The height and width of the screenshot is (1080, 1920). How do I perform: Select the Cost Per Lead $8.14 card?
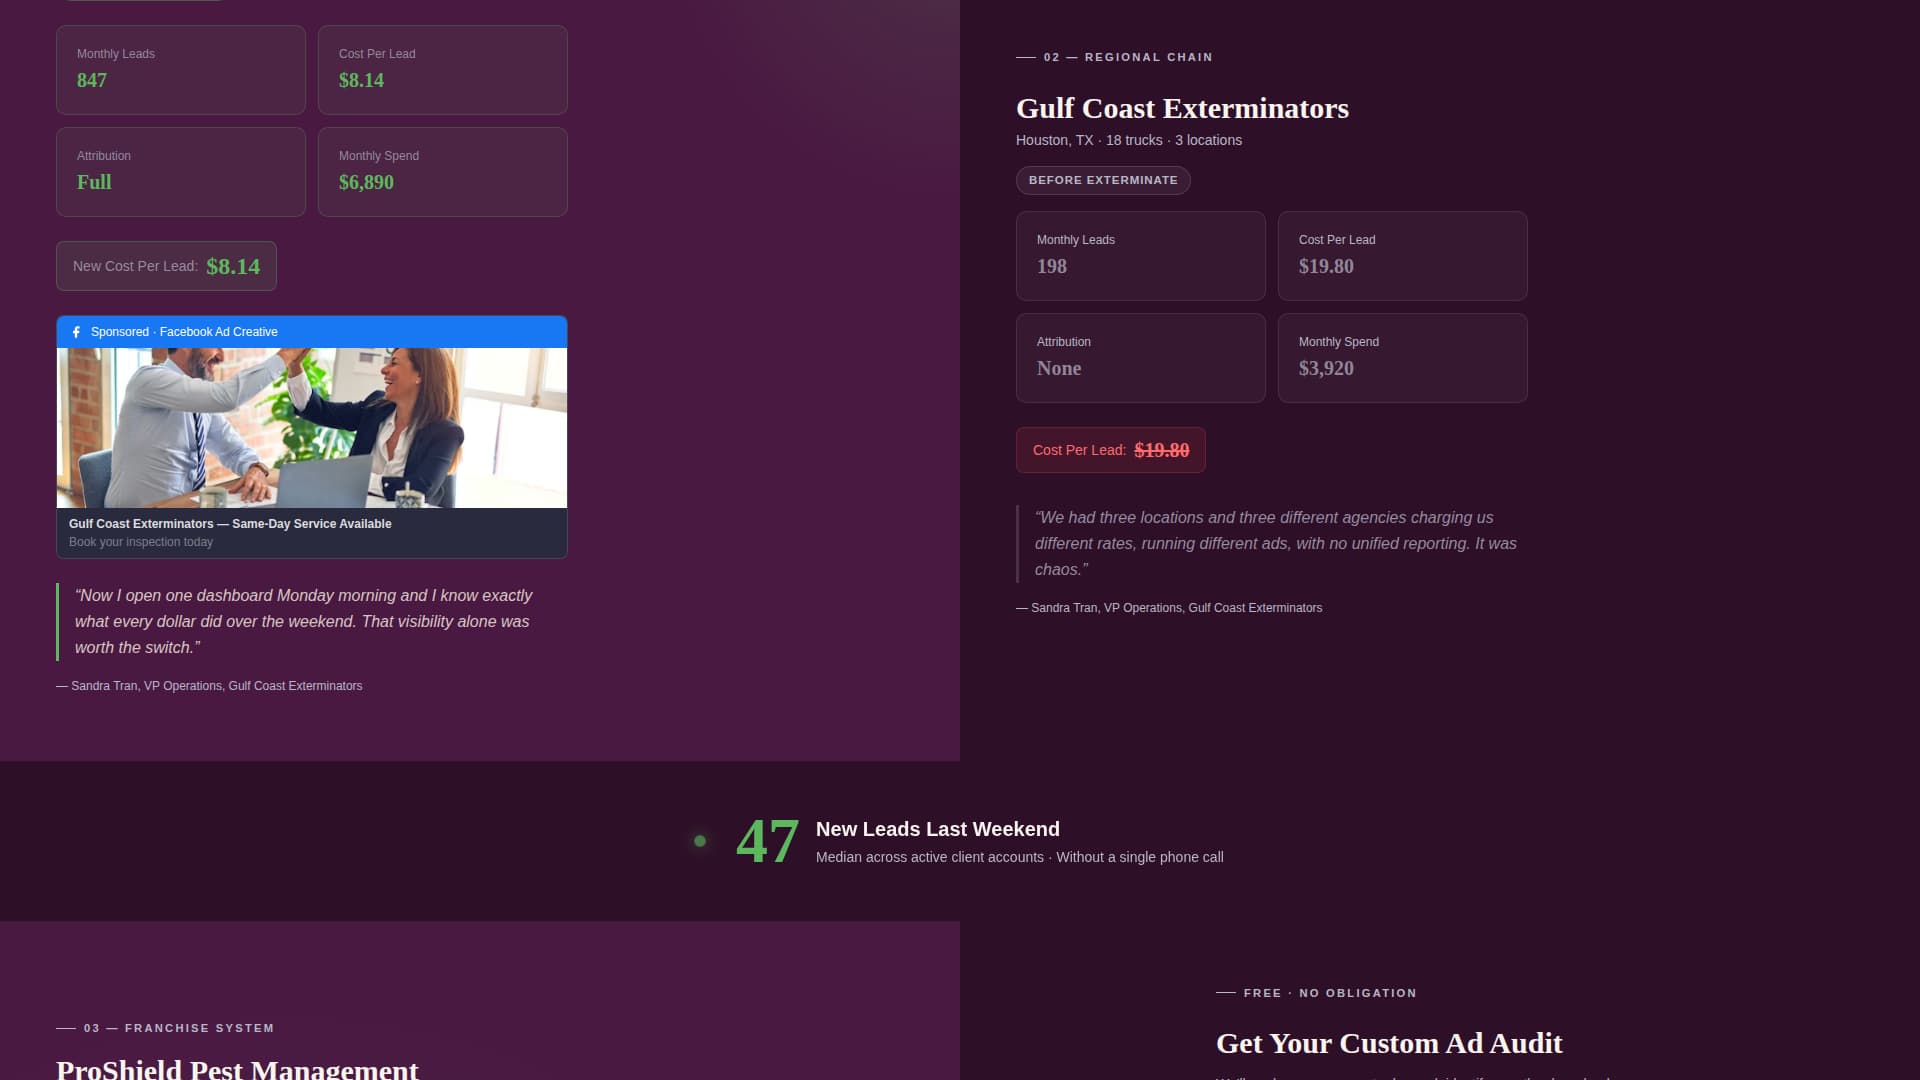[443, 70]
